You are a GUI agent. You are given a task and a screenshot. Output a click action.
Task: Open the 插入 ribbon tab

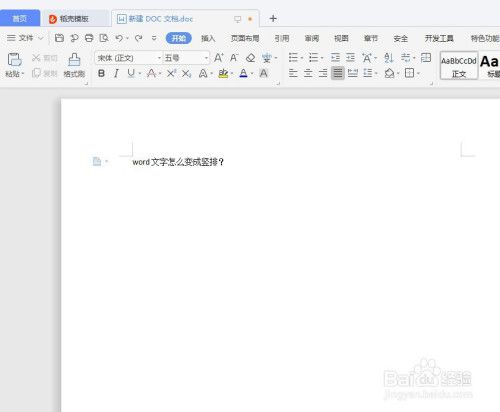pos(208,38)
